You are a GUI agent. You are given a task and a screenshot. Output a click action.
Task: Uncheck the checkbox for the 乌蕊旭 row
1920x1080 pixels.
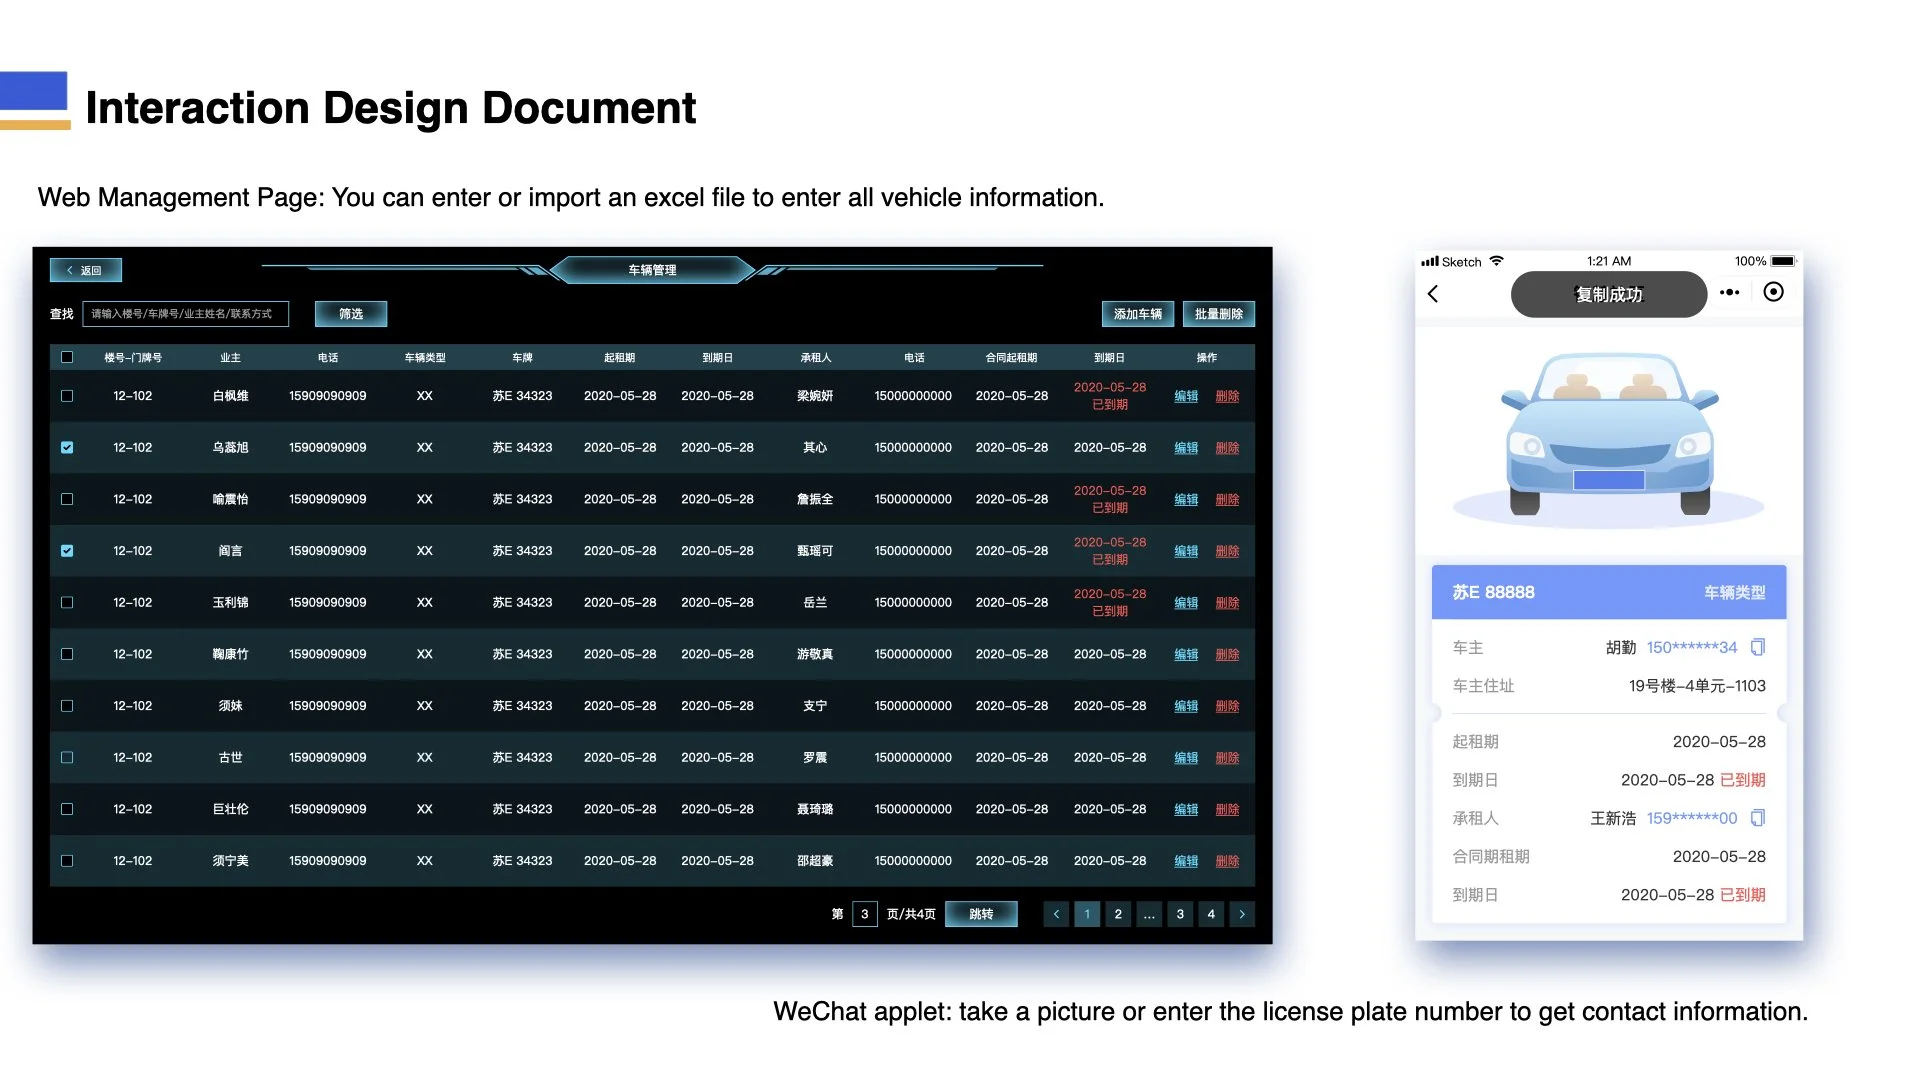click(67, 448)
